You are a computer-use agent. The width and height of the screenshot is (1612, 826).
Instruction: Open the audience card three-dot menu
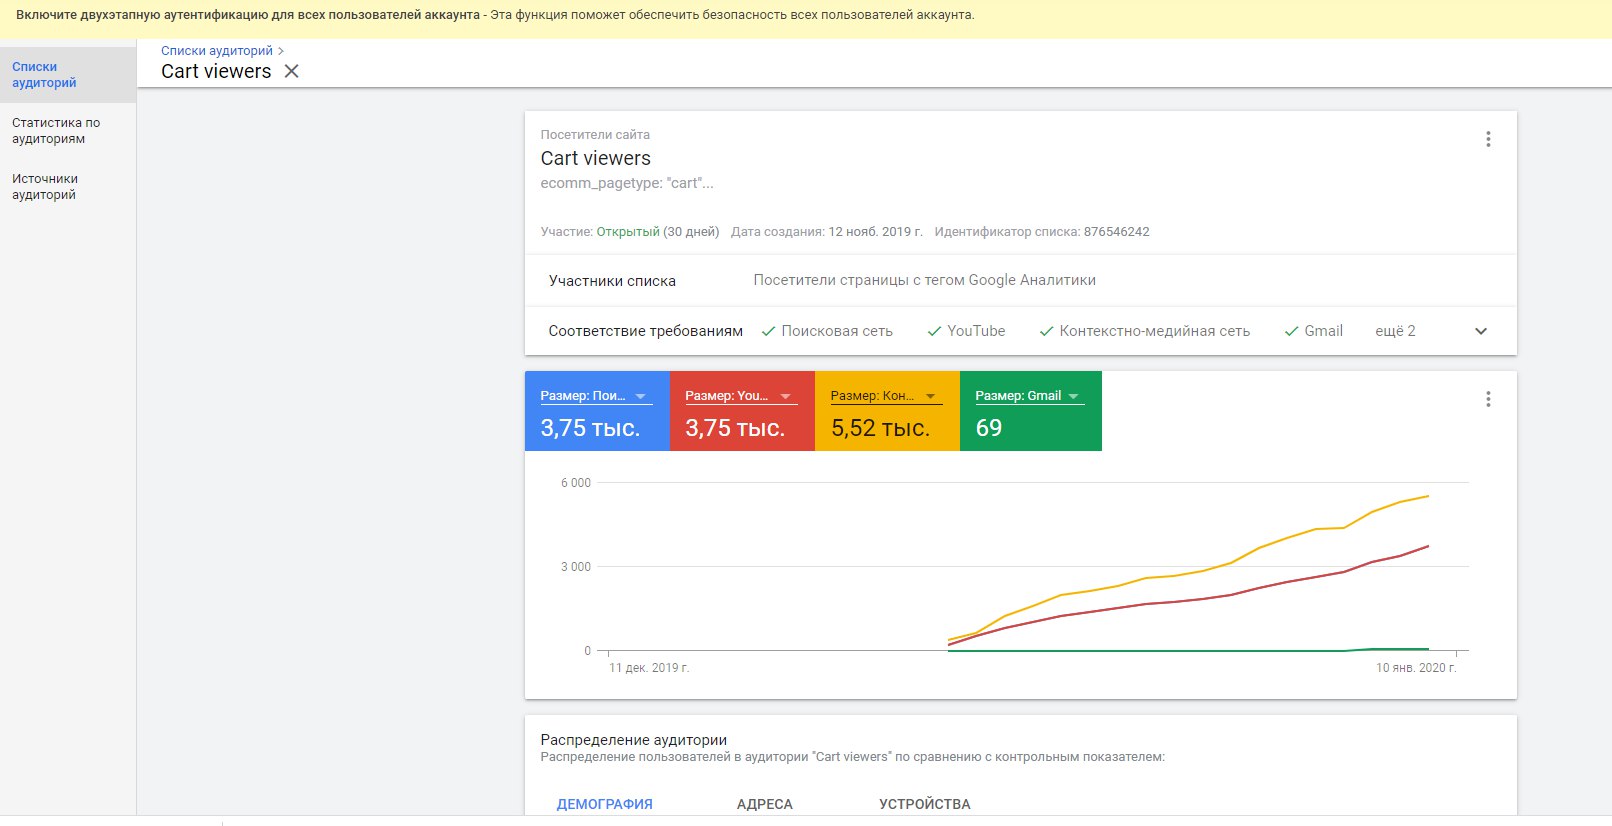[x=1488, y=139]
